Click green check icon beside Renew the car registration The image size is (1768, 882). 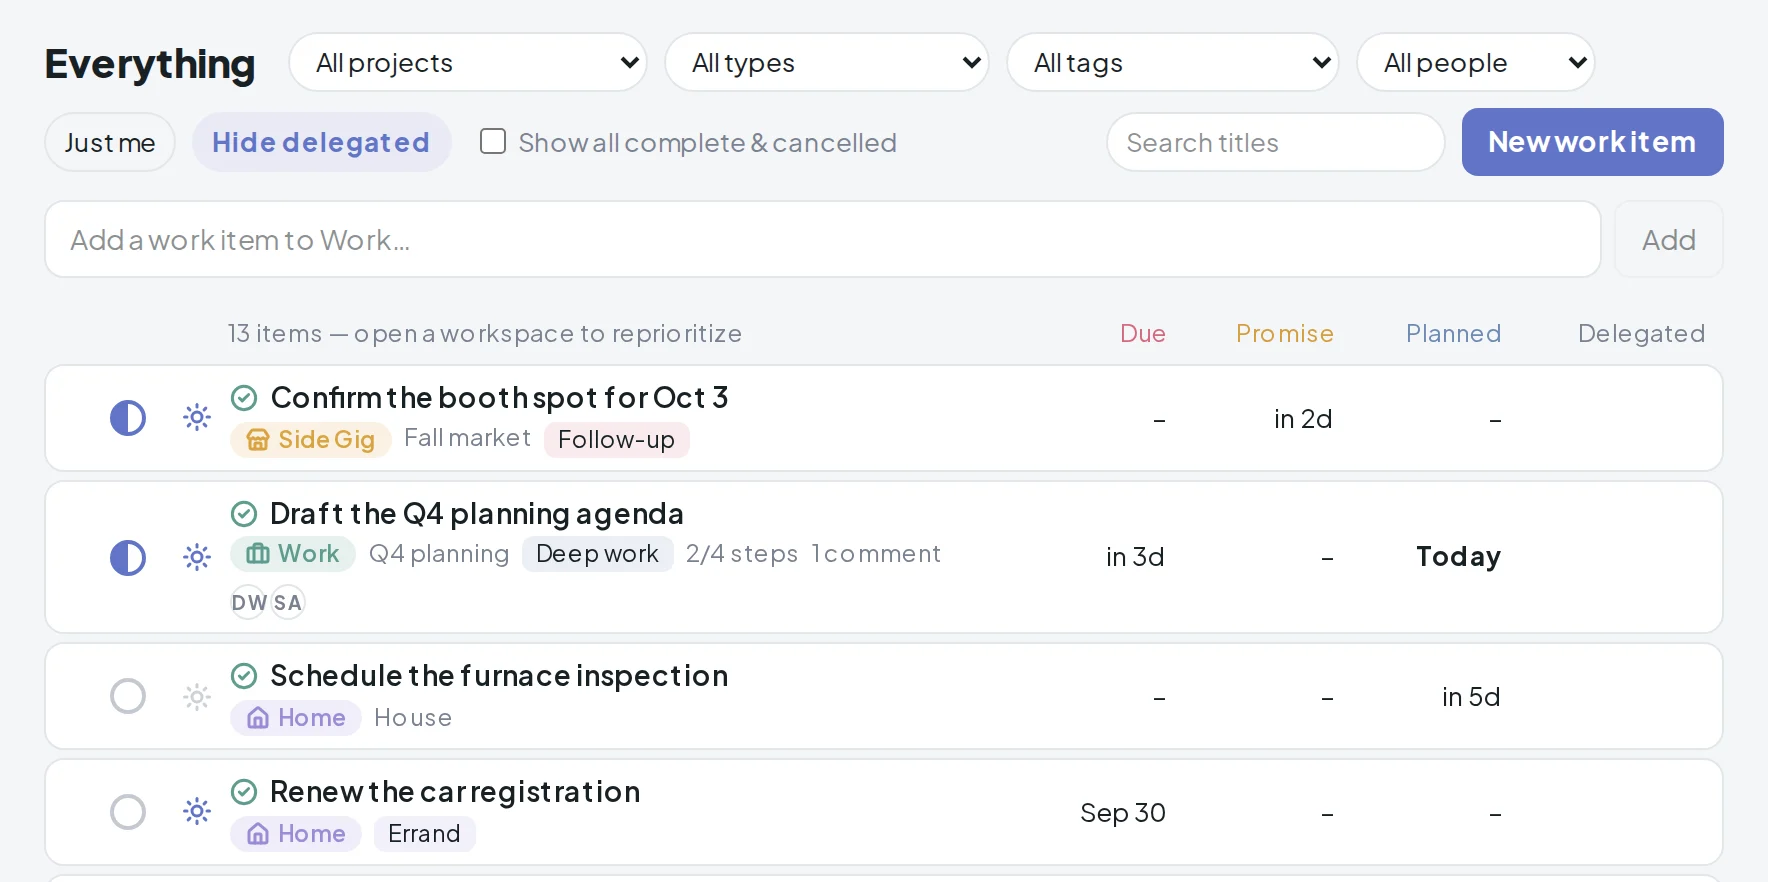coord(244,792)
